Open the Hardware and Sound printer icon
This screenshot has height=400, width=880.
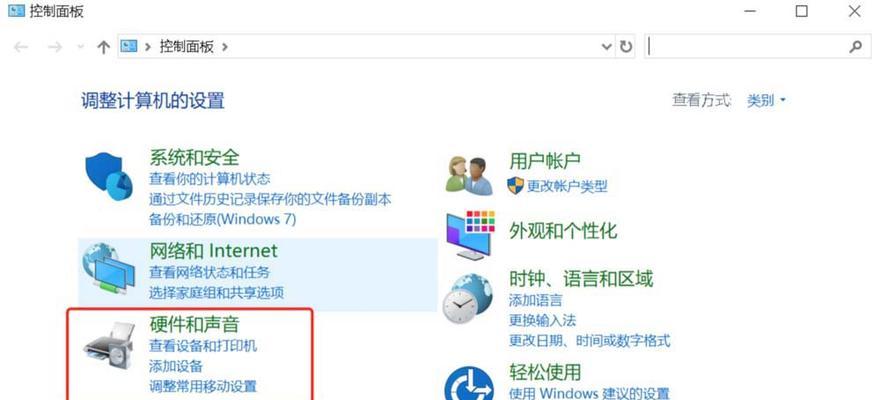coord(109,345)
